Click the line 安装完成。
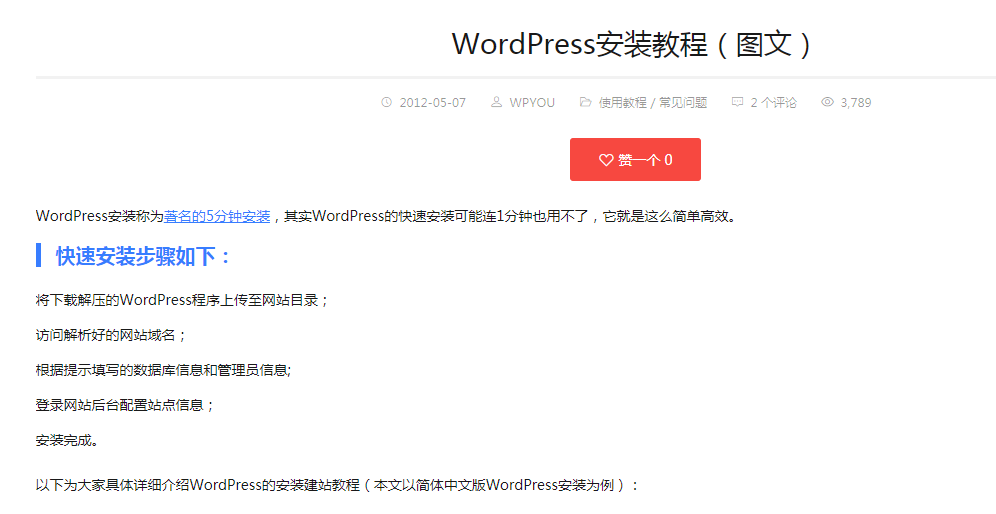Image resolution: width=996 pixels, height=514 pixels. coord(67,440)
